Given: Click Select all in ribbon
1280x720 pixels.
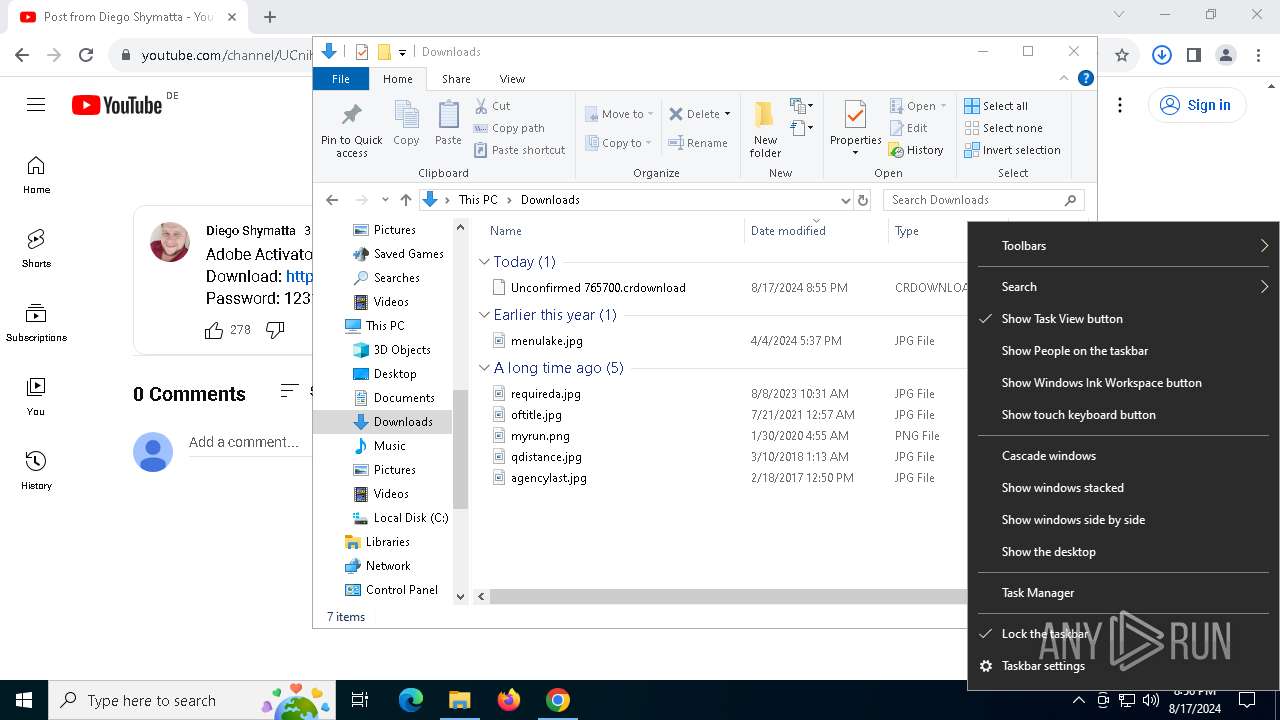Looking at the screenshot, I should [996, 106].
